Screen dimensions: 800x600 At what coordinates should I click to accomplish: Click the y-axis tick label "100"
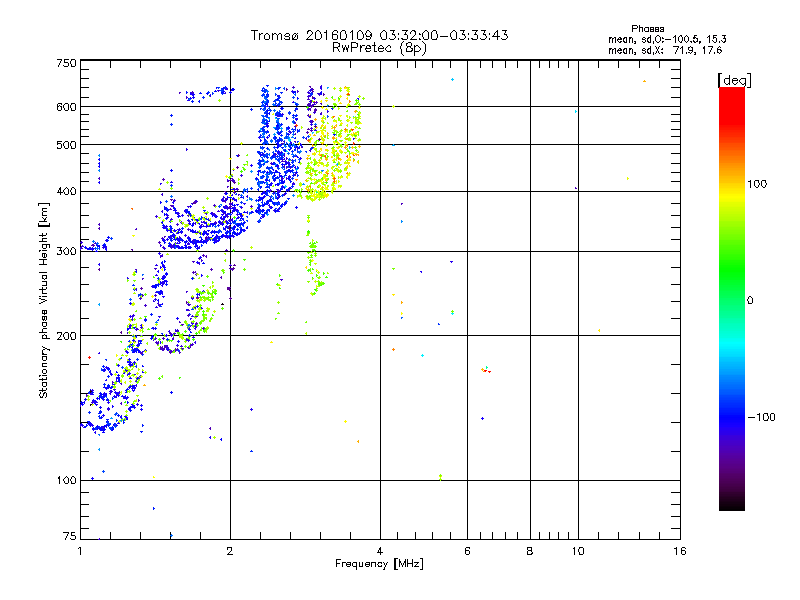66,480
